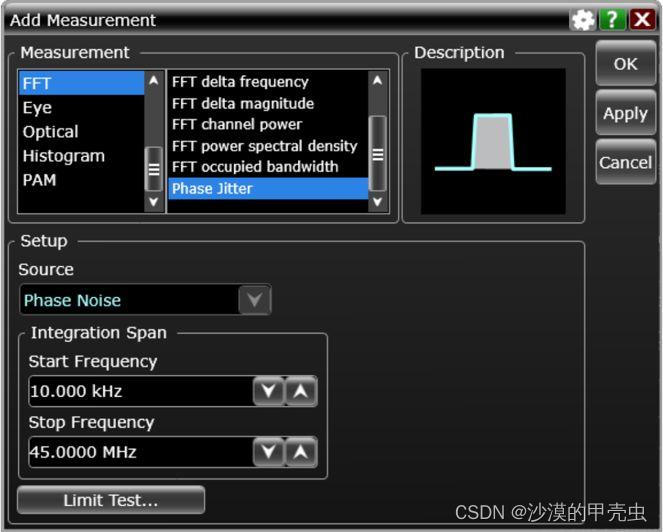Image resolution: width=663 pixels, height=532 pixels.
Task: Open the Source dropdown arrow
Action: click(x=254, y=300)
